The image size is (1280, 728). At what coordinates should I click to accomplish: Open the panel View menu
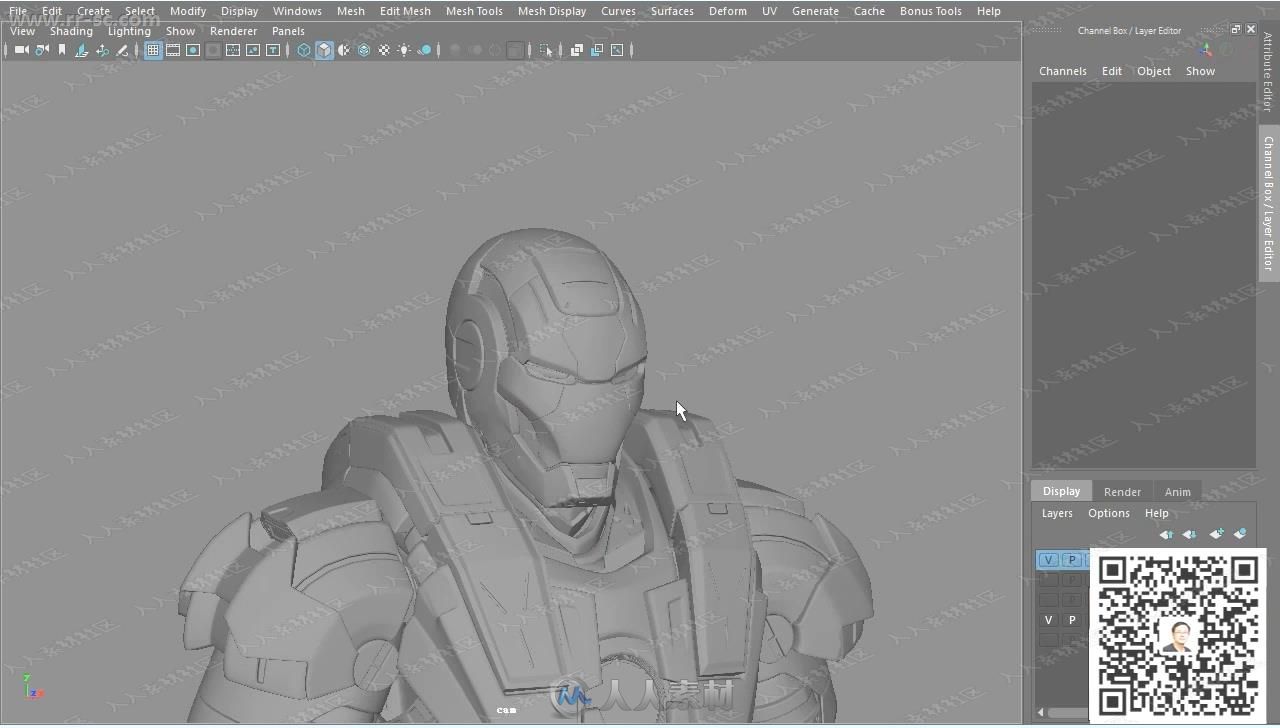[x=22, y=31]
